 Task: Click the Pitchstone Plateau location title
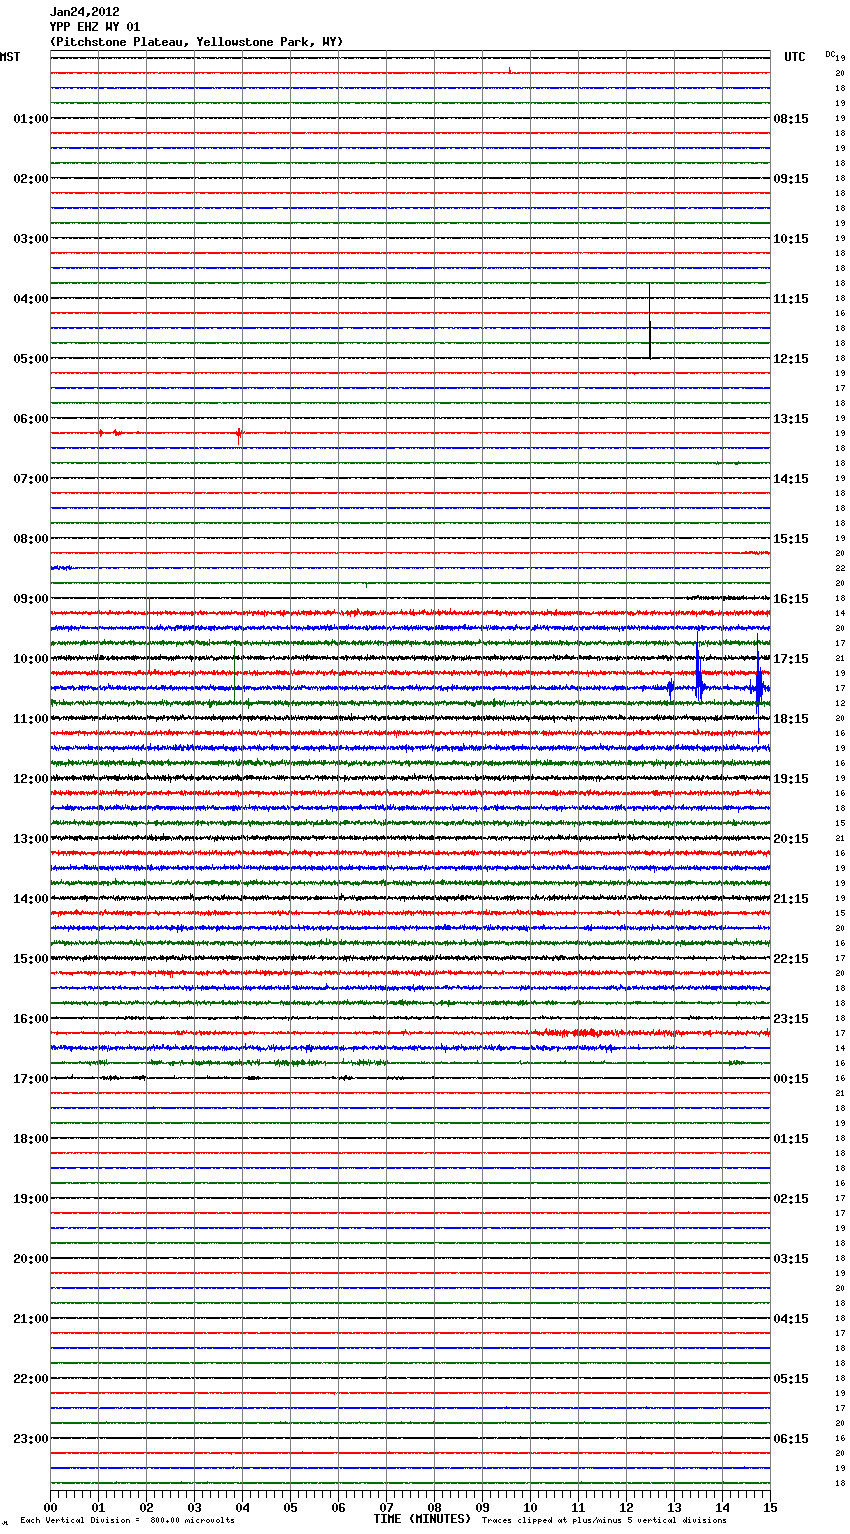(x=196, y=42)
